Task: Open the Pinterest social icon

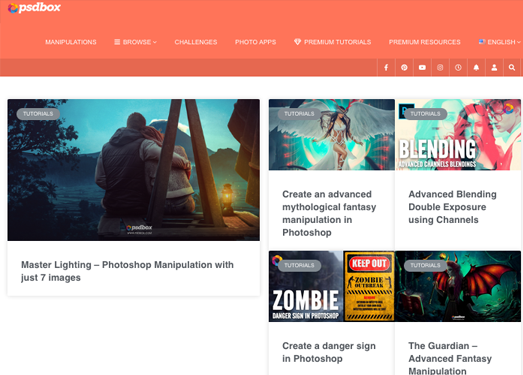Action: (404, 68)
